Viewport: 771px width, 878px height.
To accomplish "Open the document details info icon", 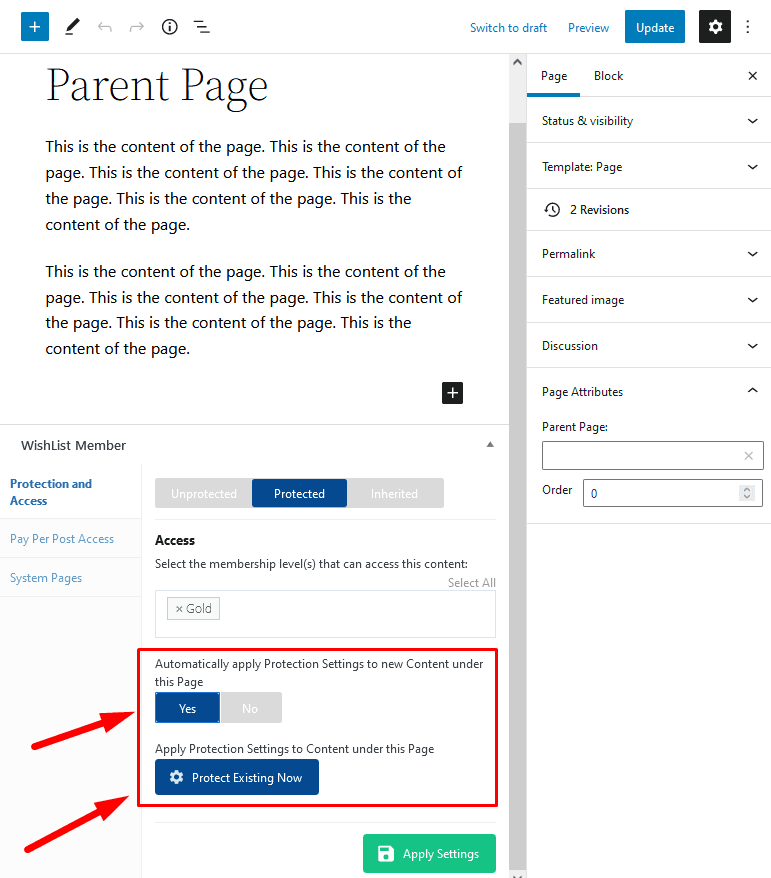I will [170, 27].
